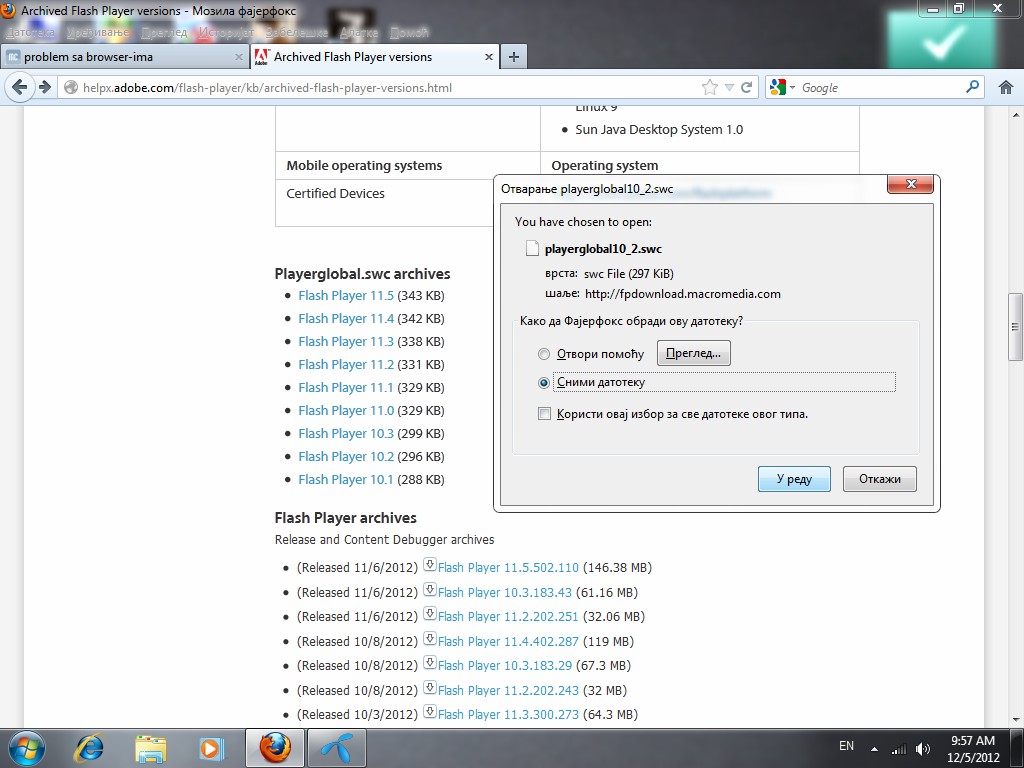
Task: Click the Reload page icon
Action: tap(746, 88)
